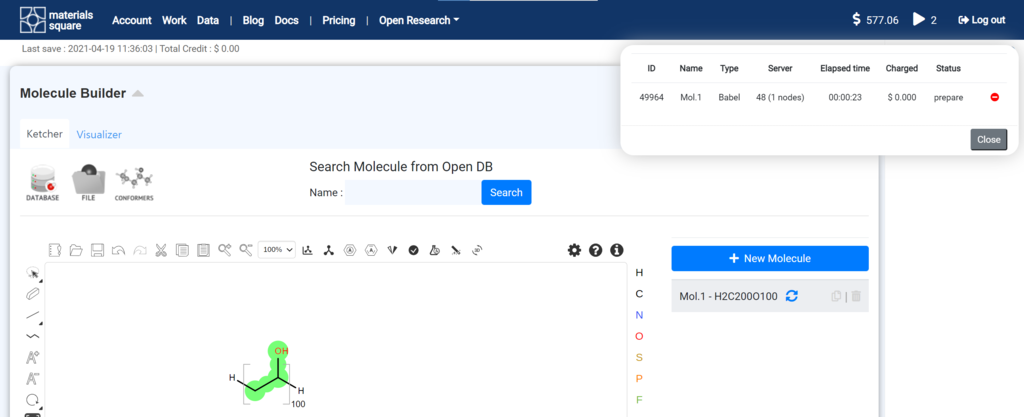Select the Chain tool
The image size is (1024, 417).
[x=33, y=336]
